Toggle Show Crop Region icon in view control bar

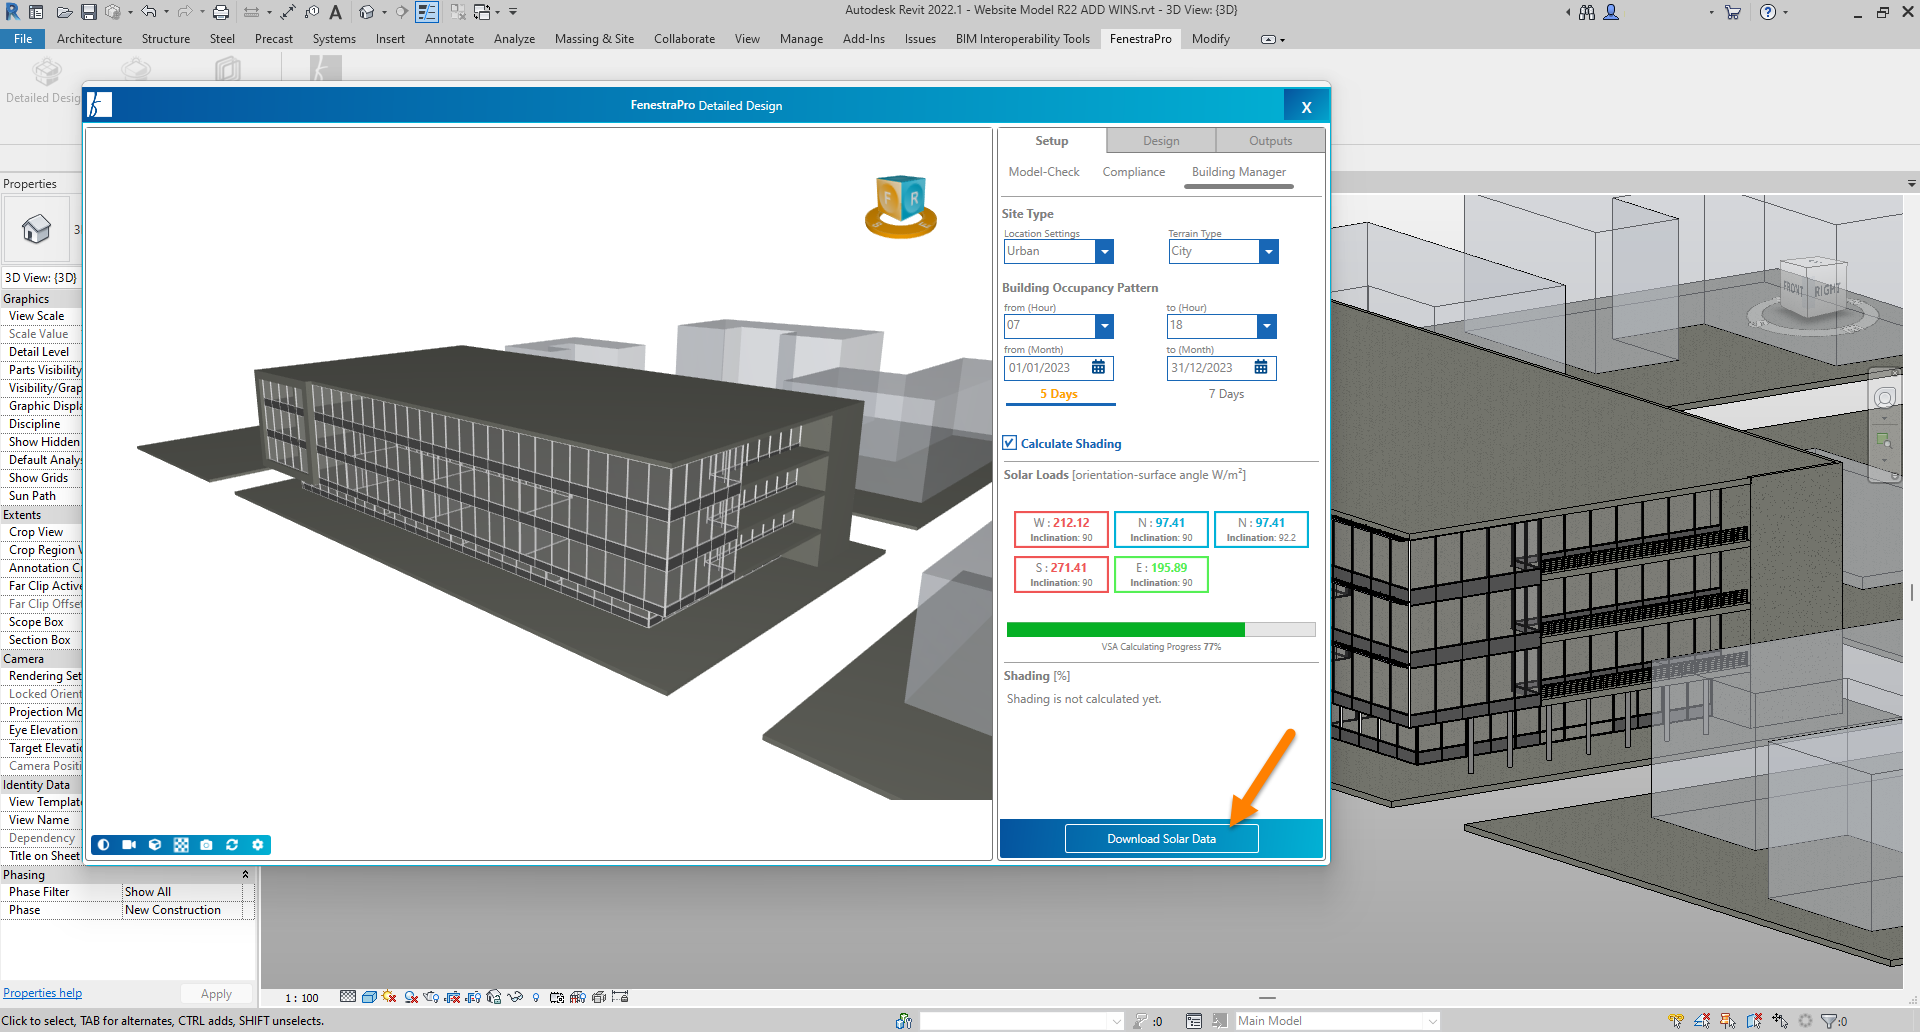473,997
